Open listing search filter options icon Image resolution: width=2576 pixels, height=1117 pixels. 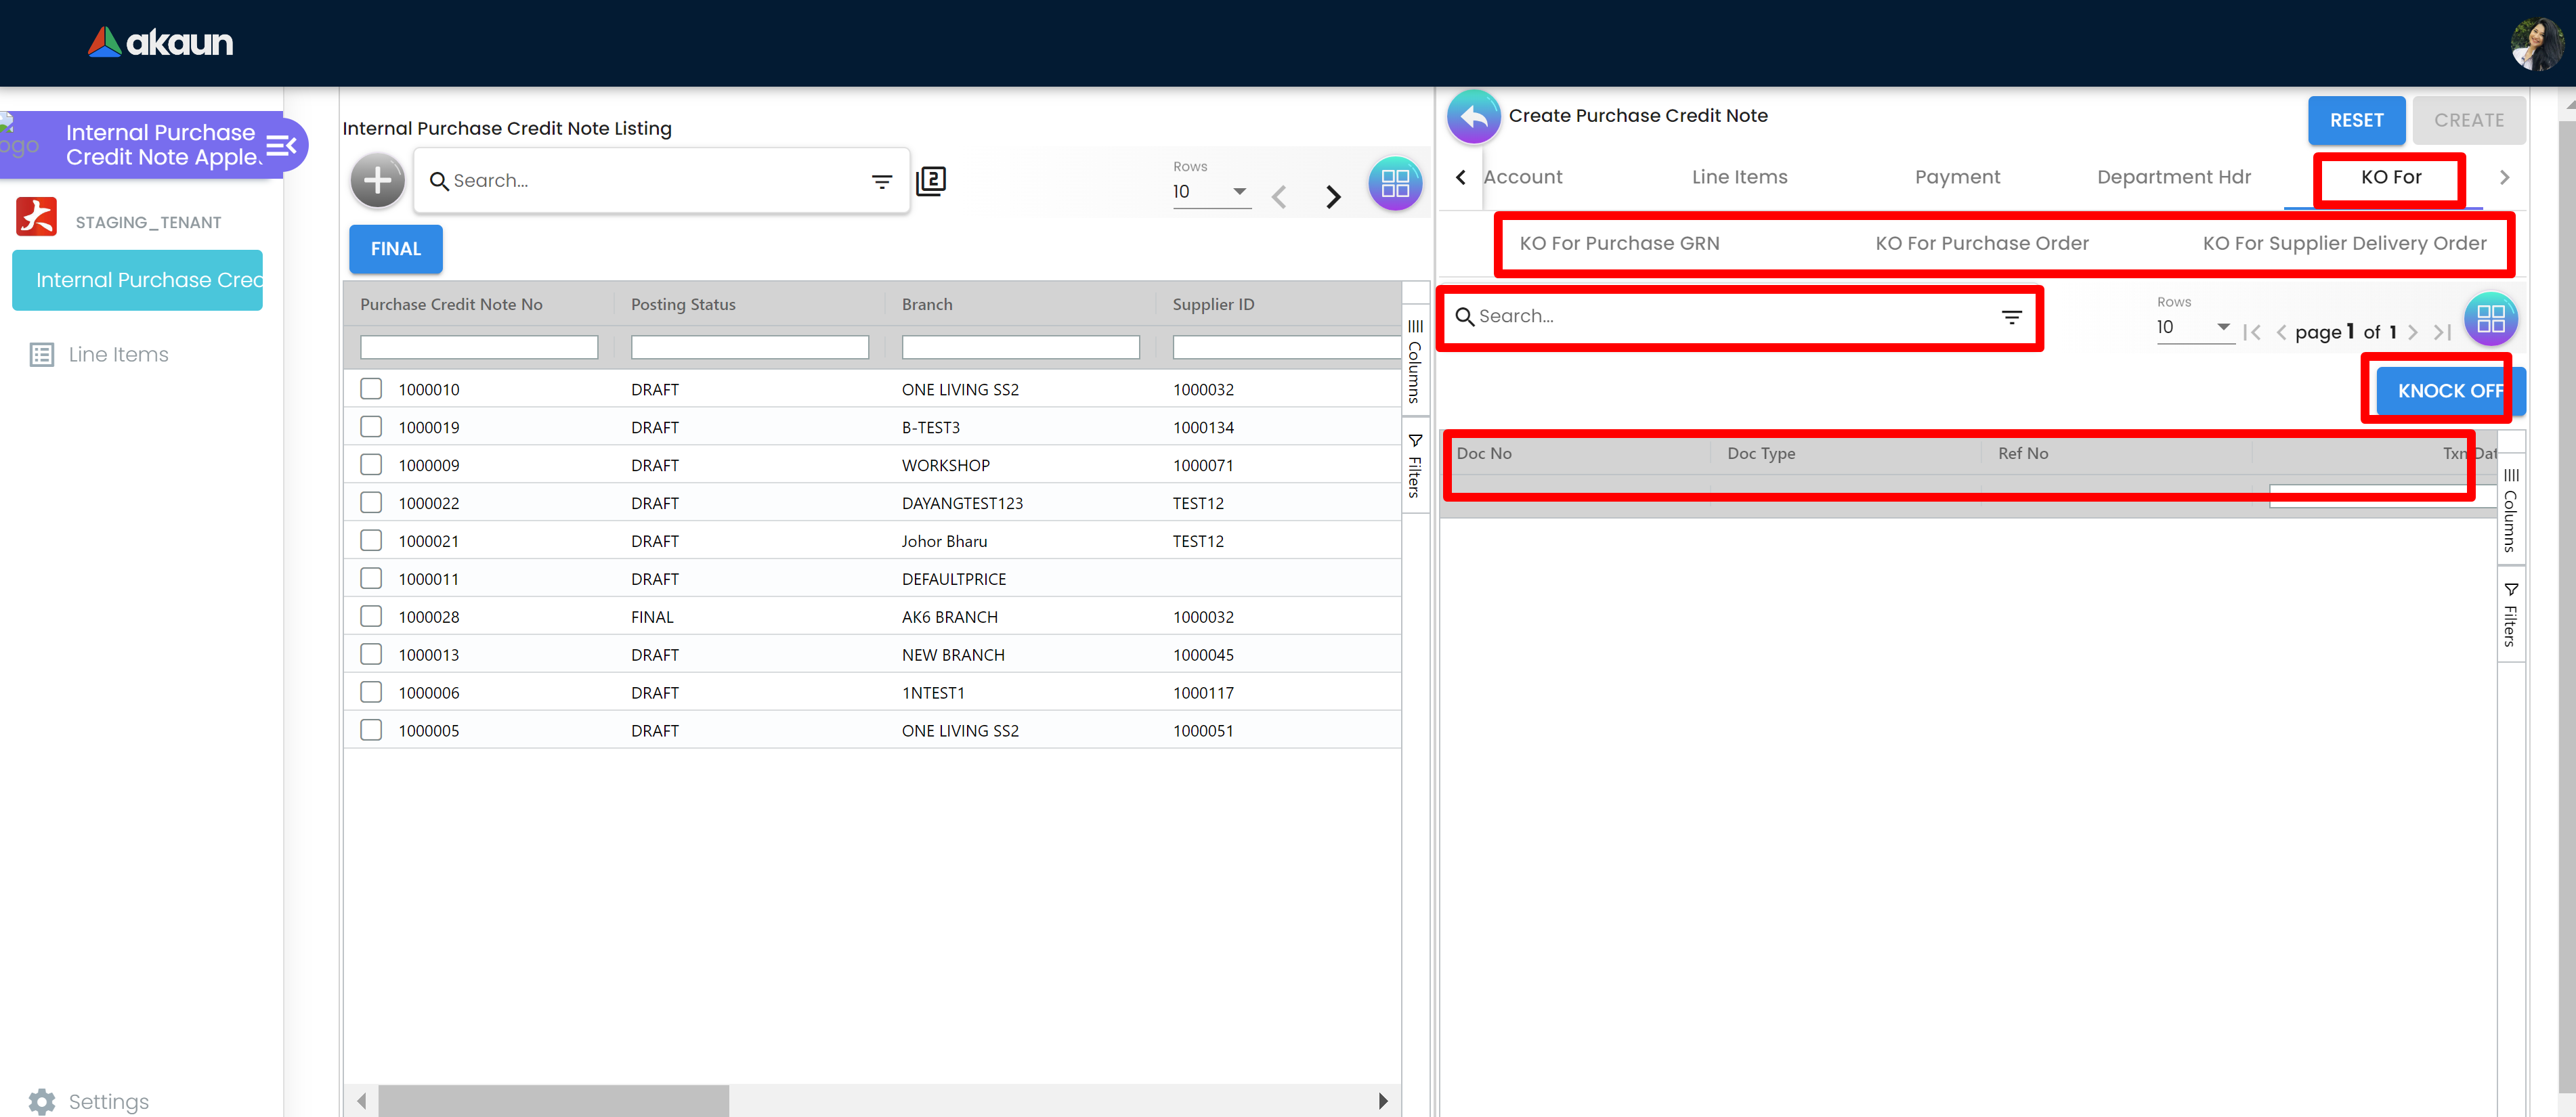[881, 181]
